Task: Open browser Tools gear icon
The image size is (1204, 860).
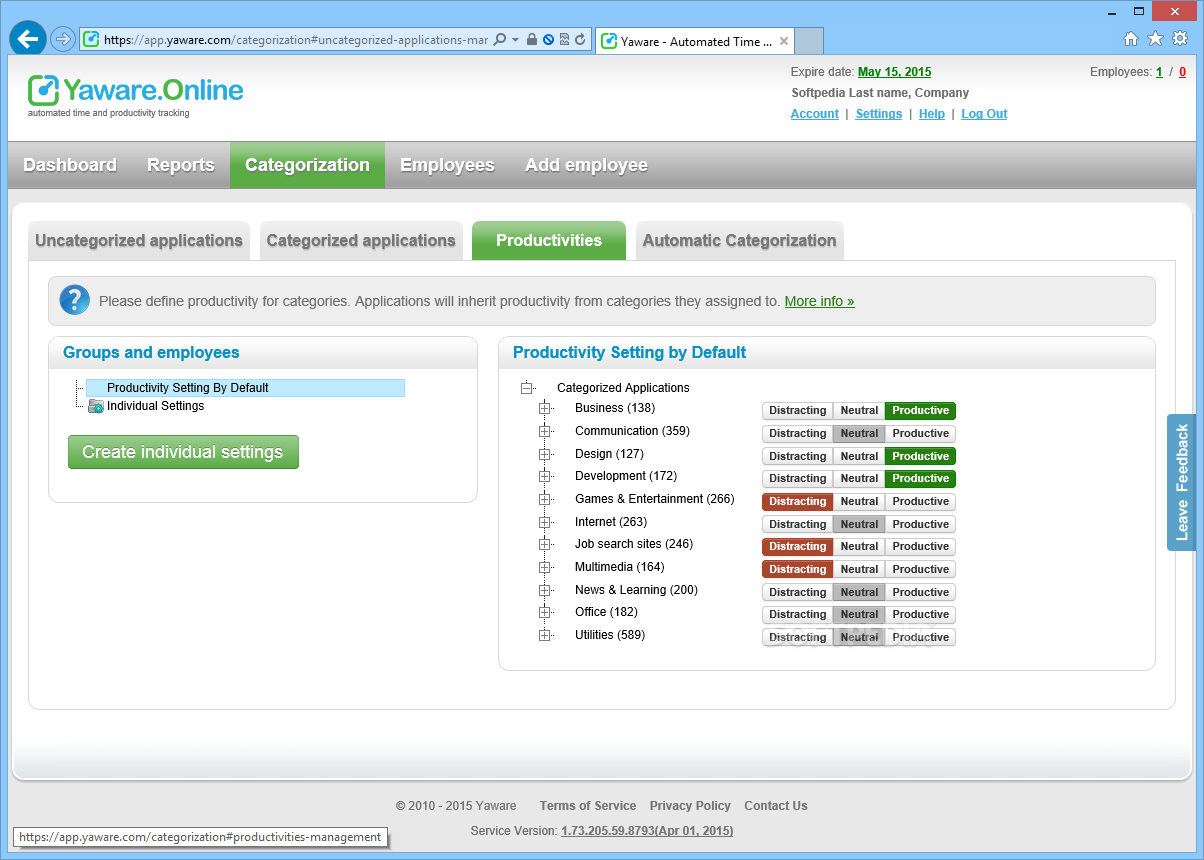Action: pos(1180,39)
